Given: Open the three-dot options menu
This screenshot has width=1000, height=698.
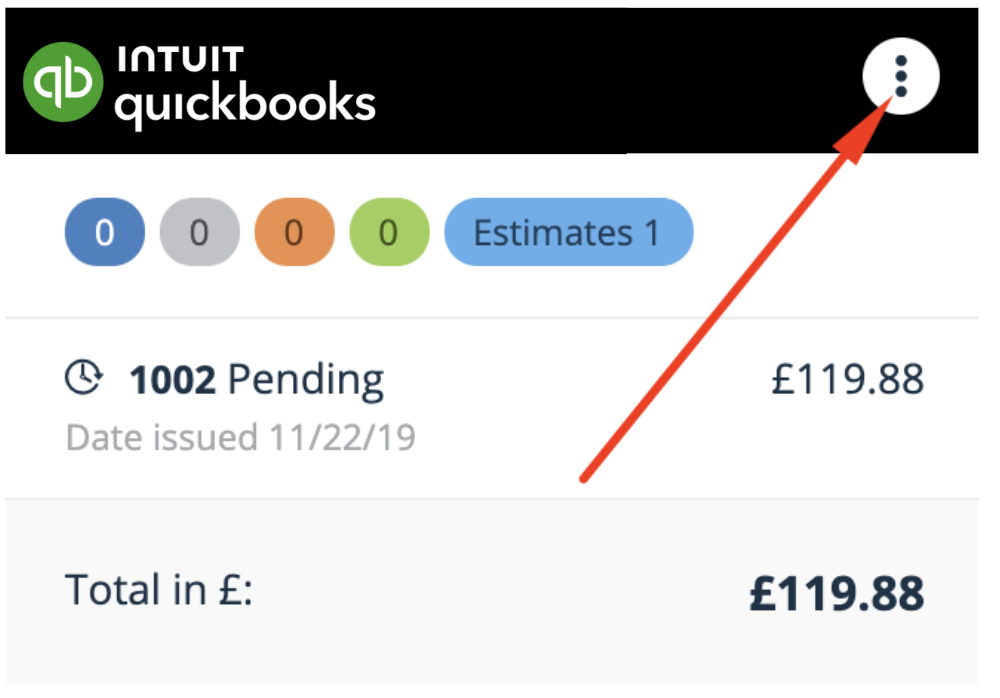Looking at the screenshot, I should point(901,77).
